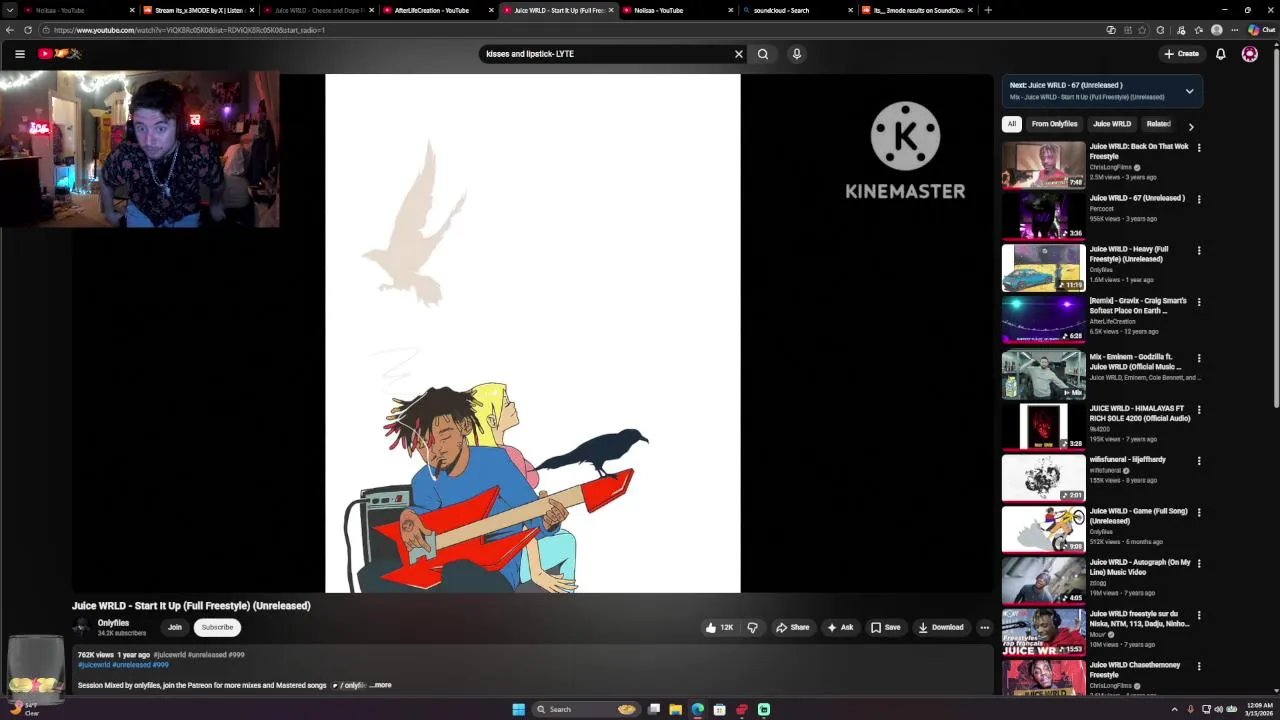Start voice search with microphone
Screen dimensions: 1280x720
tap(797, 54)
